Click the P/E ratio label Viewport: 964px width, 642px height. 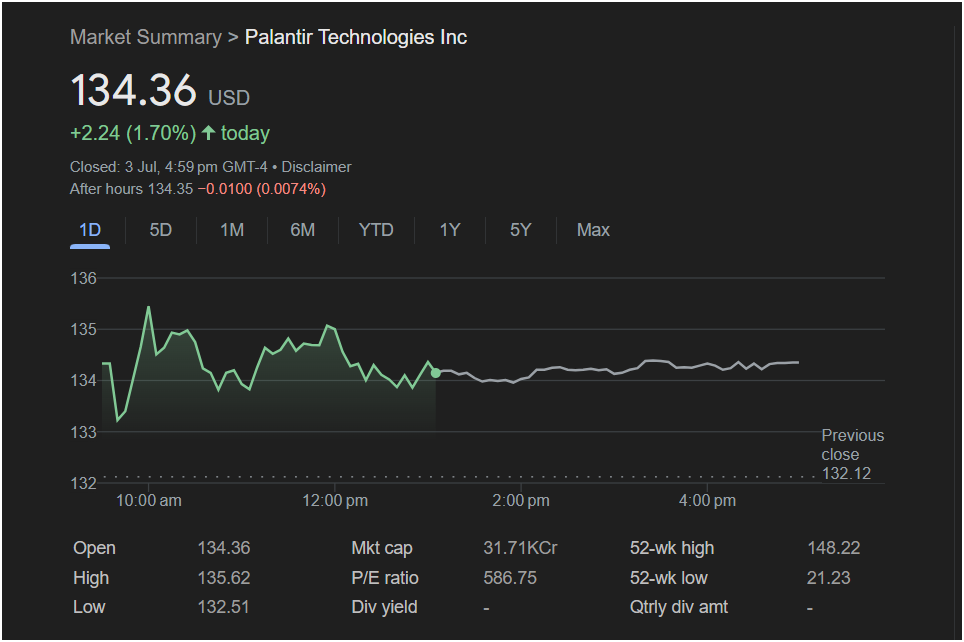click(385, 578)
